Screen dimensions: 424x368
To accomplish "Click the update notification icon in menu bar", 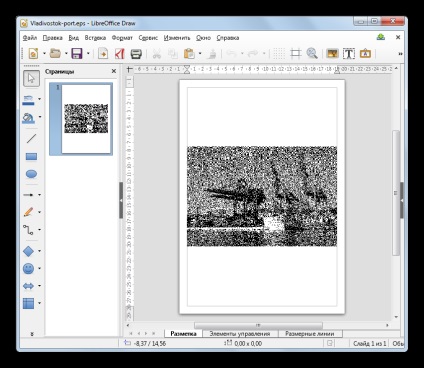I will [x=381, y=37].
